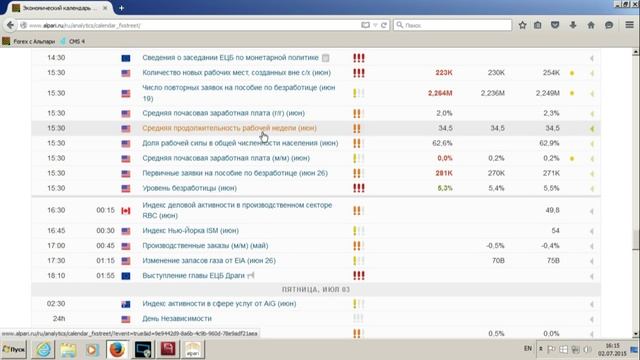Open Internet Explorer from the taskbar
The image size is (640, 360).
[43, 349]
